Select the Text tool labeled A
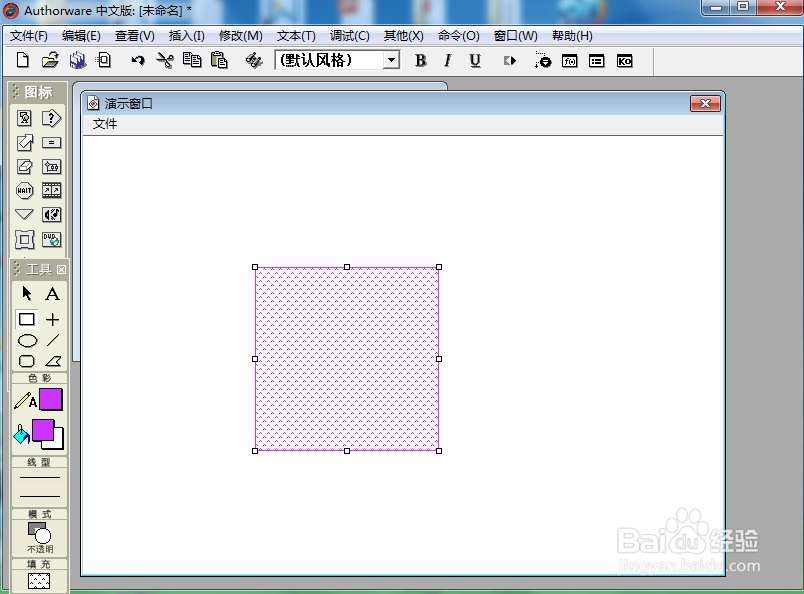Viewport: 804px width, 594px height. (x=52, y=294)
